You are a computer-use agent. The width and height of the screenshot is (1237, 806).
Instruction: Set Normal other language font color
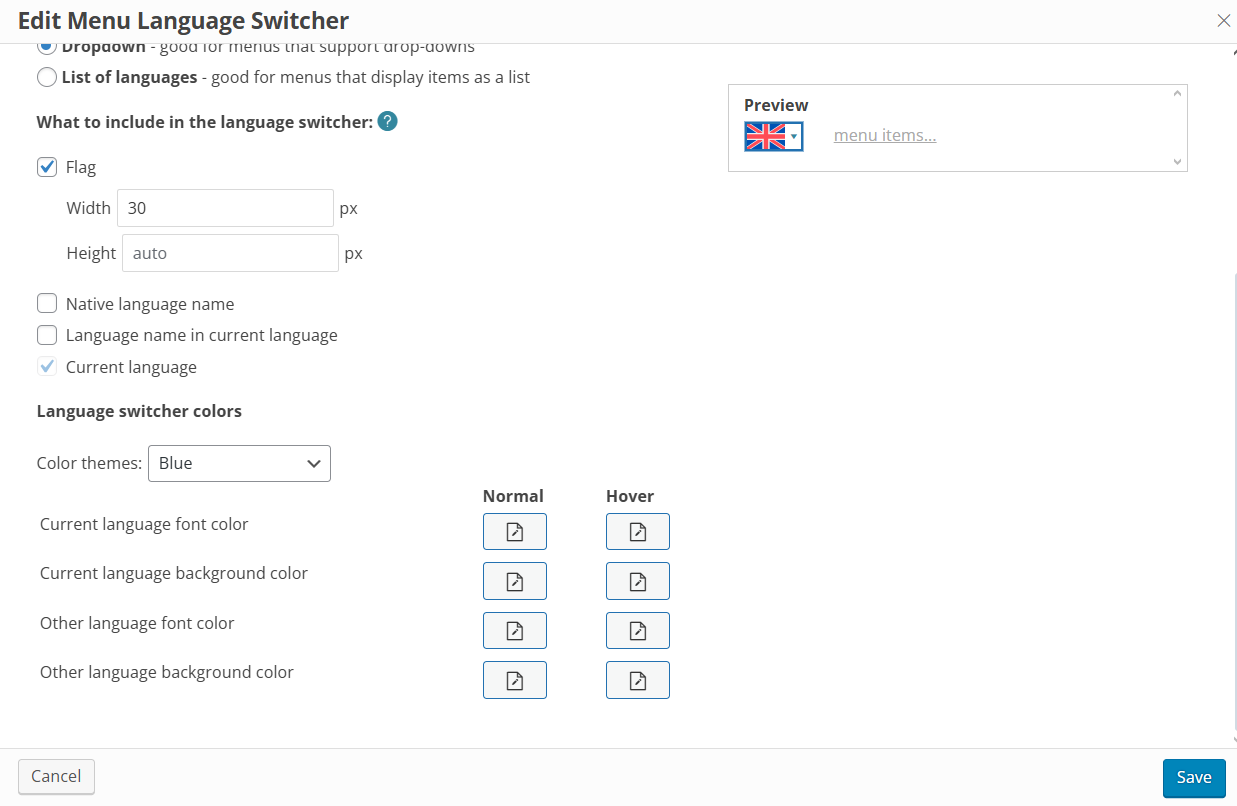point(515,630)
